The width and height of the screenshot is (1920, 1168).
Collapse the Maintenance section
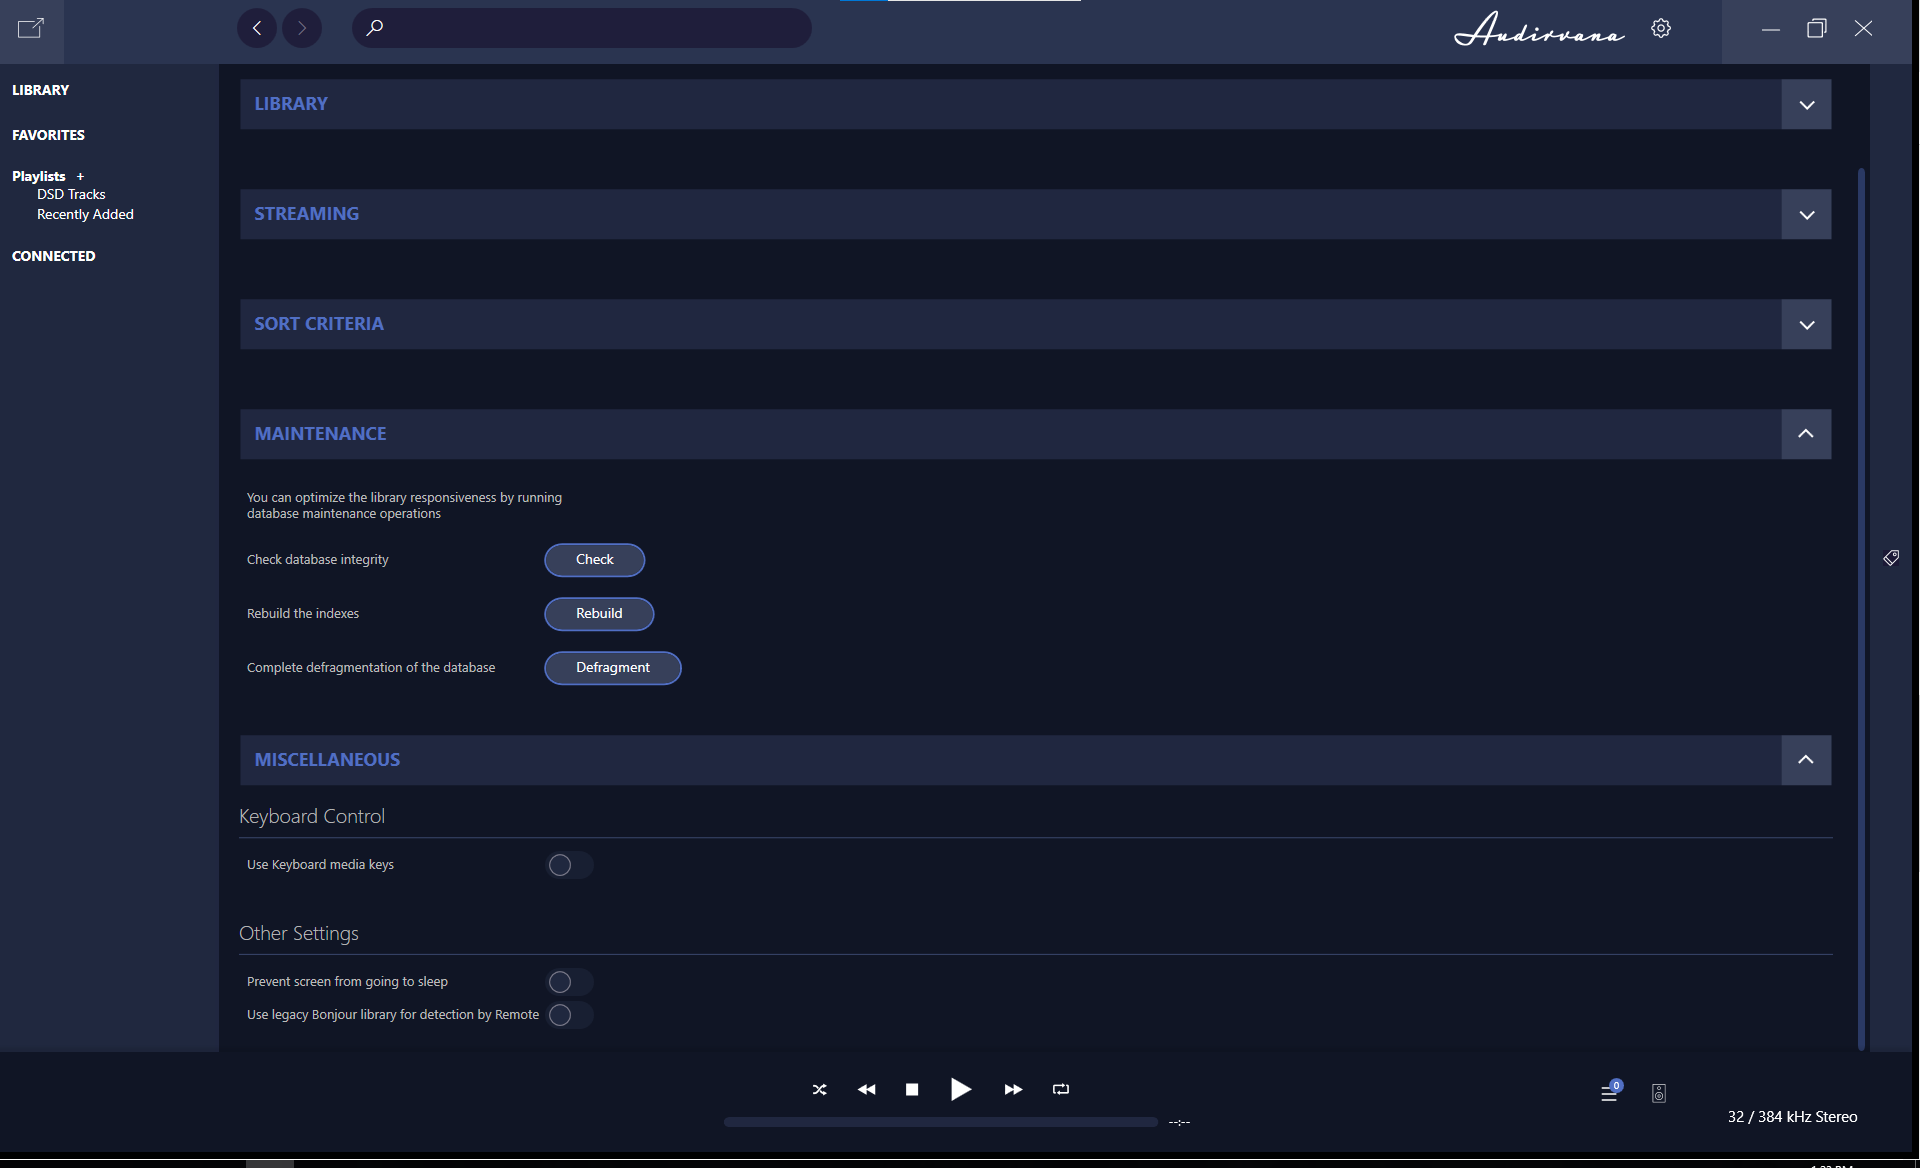pyautogui.click(x=1806, y=434)
